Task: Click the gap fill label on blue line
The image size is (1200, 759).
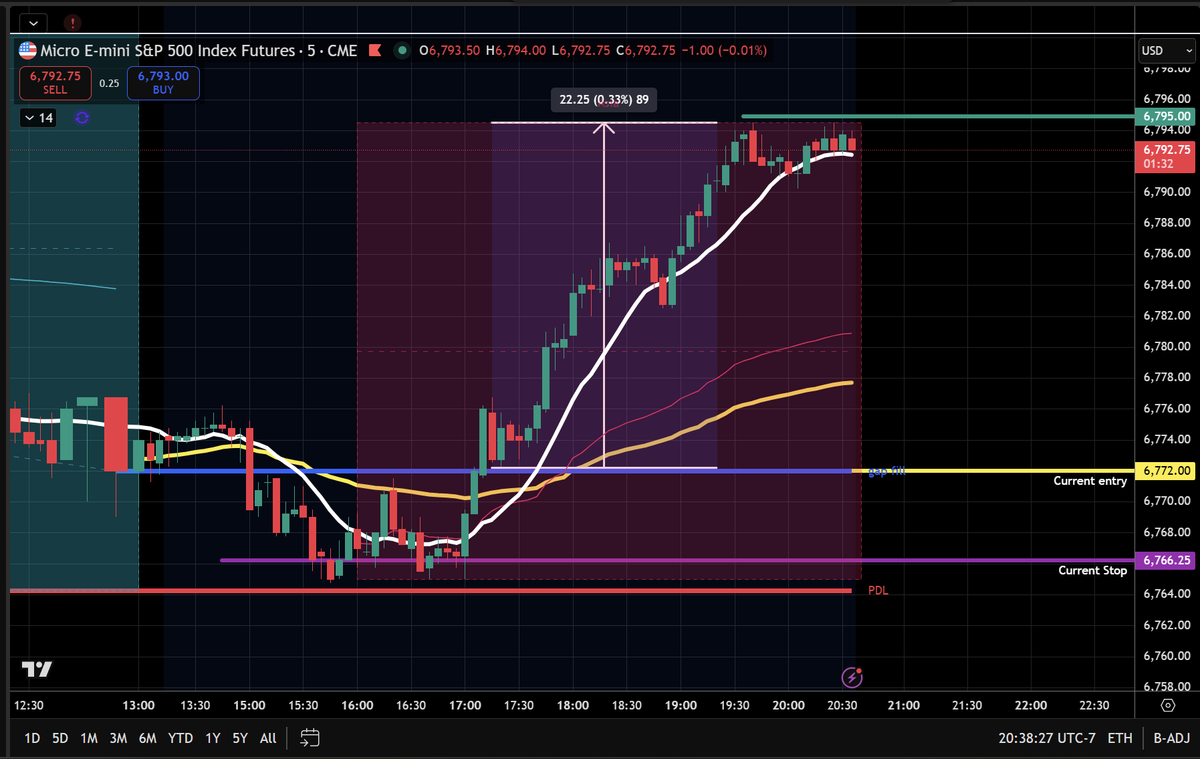Action: coord(886,470)
